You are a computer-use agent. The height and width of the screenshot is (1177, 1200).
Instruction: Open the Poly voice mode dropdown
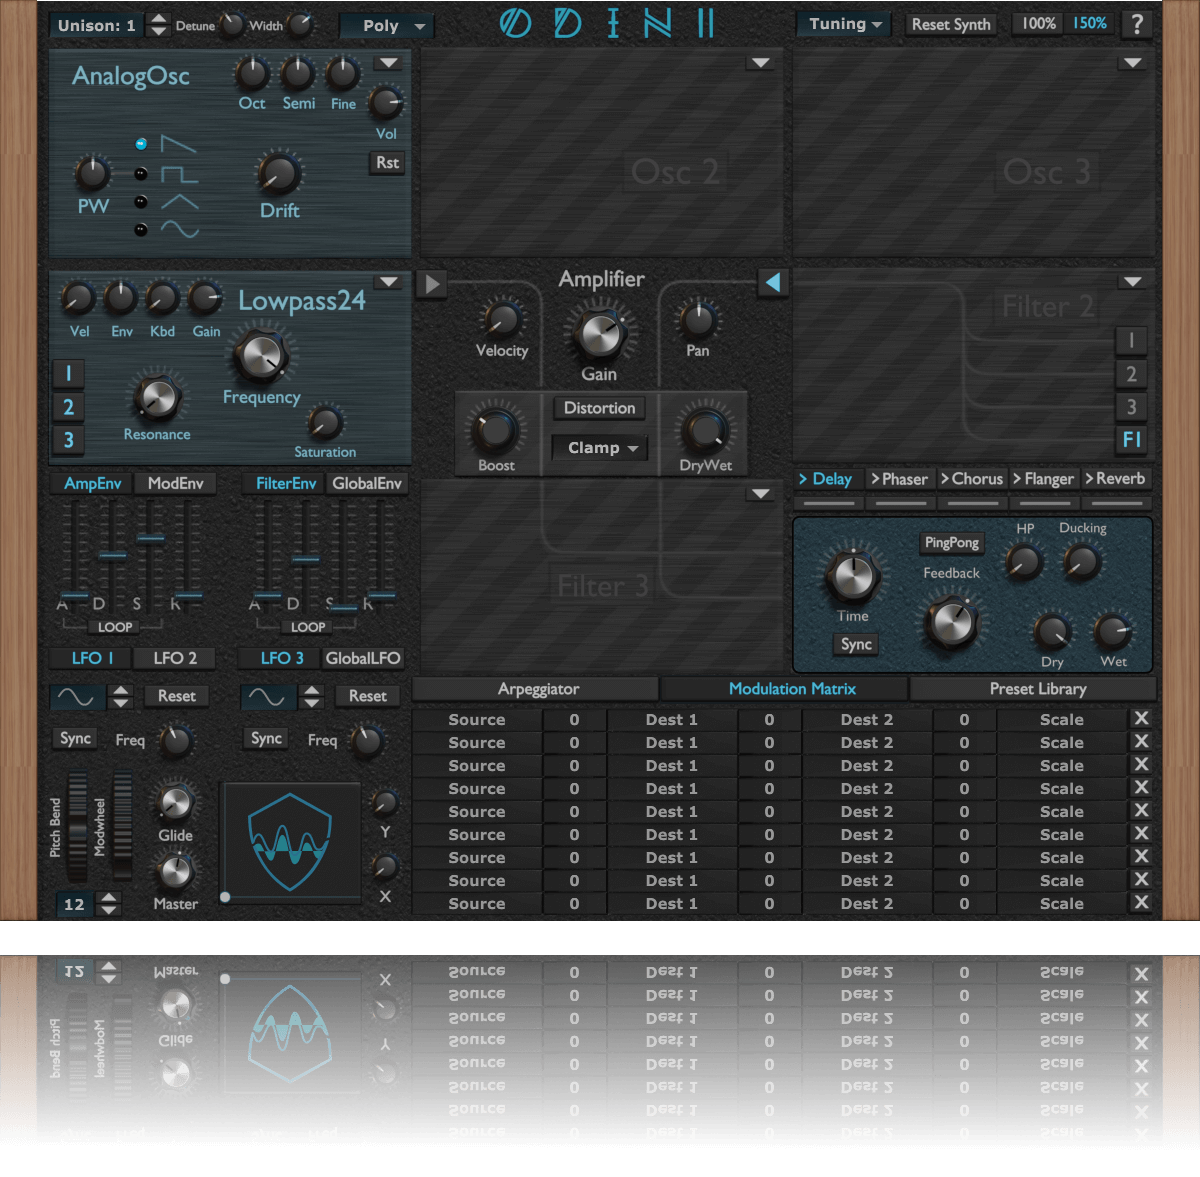point(387,26)
